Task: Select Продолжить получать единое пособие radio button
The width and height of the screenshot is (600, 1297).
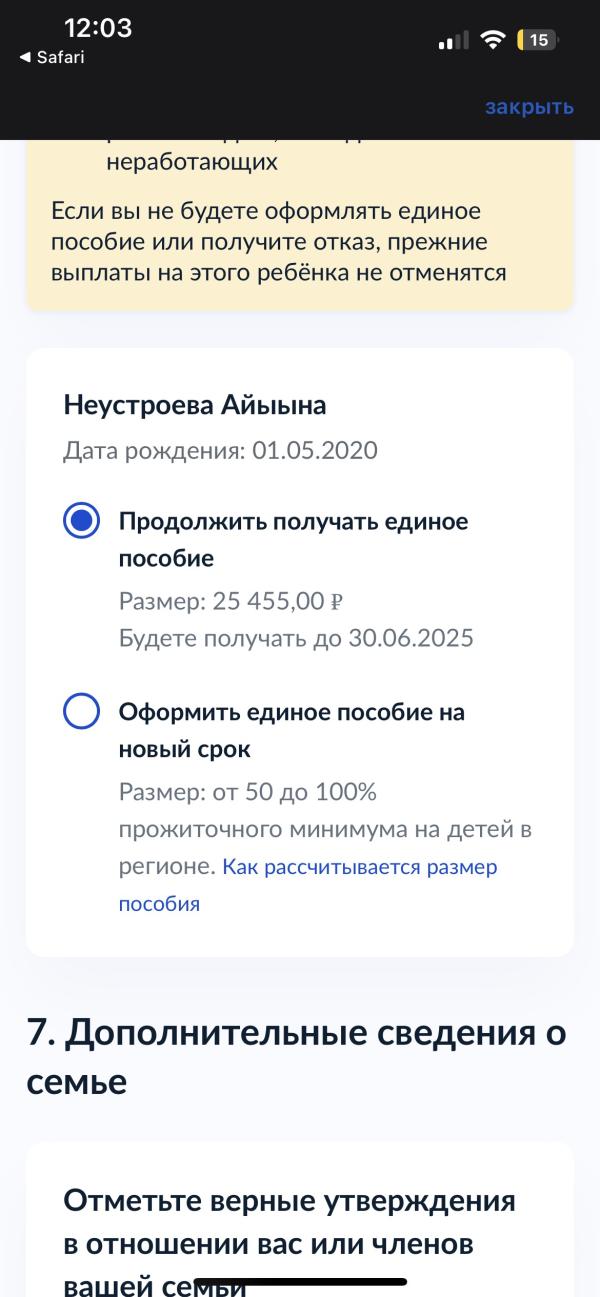Action: pyautogui.click(x=81, y=521)
